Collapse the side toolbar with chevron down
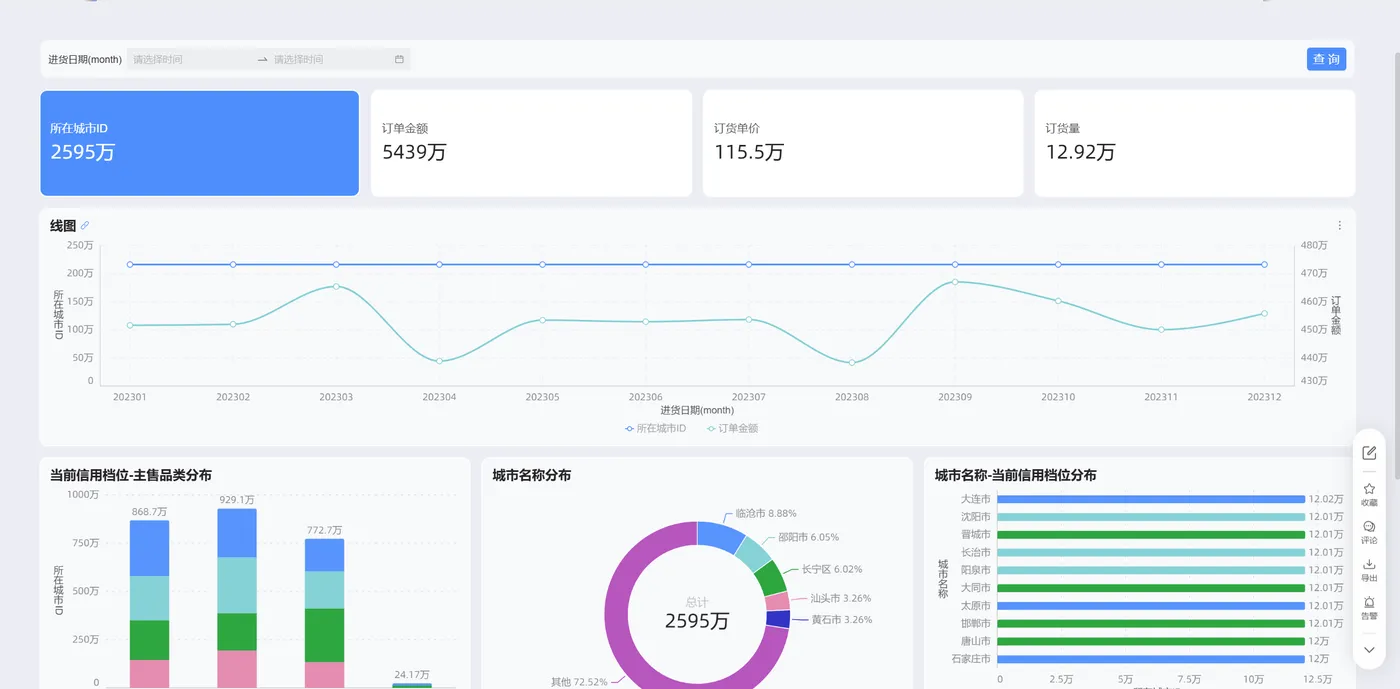 click(1369, 649)
